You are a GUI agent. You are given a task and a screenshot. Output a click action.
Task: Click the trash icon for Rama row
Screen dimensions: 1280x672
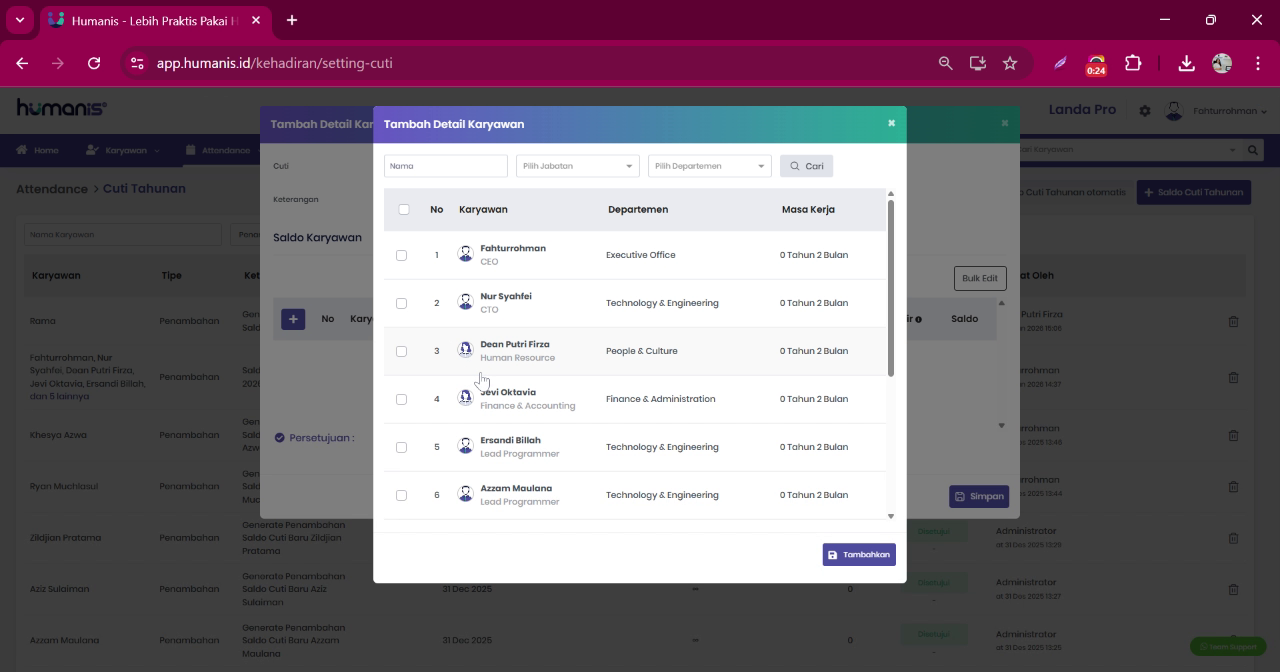1233,321
